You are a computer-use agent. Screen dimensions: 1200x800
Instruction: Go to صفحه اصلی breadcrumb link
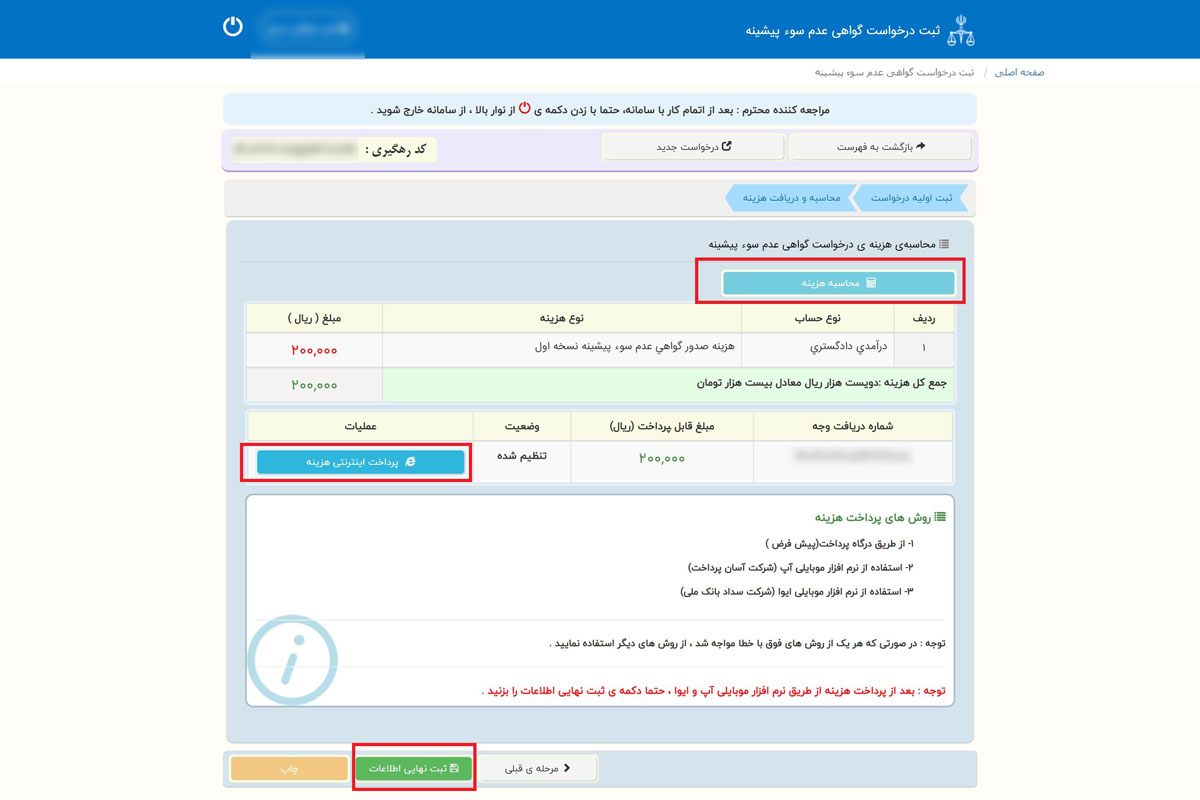(x=1020, y=73)
